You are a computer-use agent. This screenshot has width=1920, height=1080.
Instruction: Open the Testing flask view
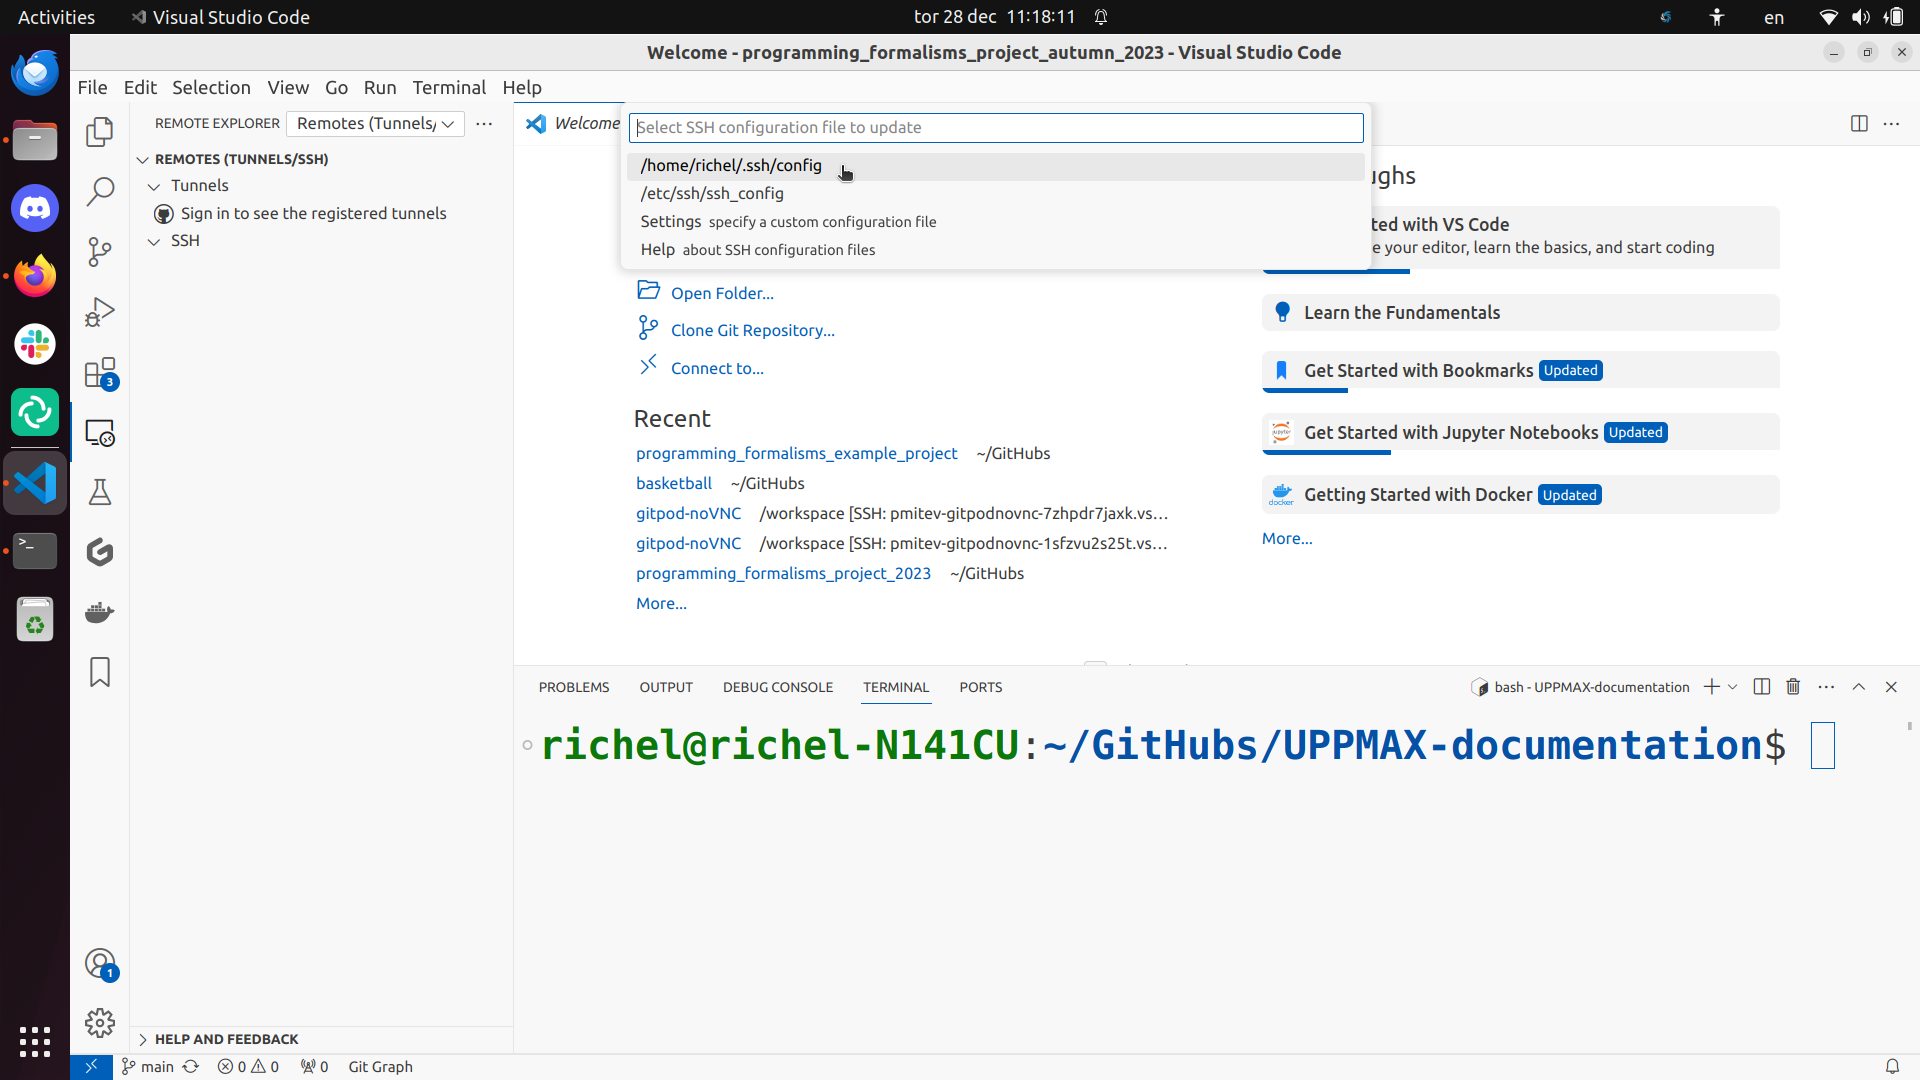point(100,492)
